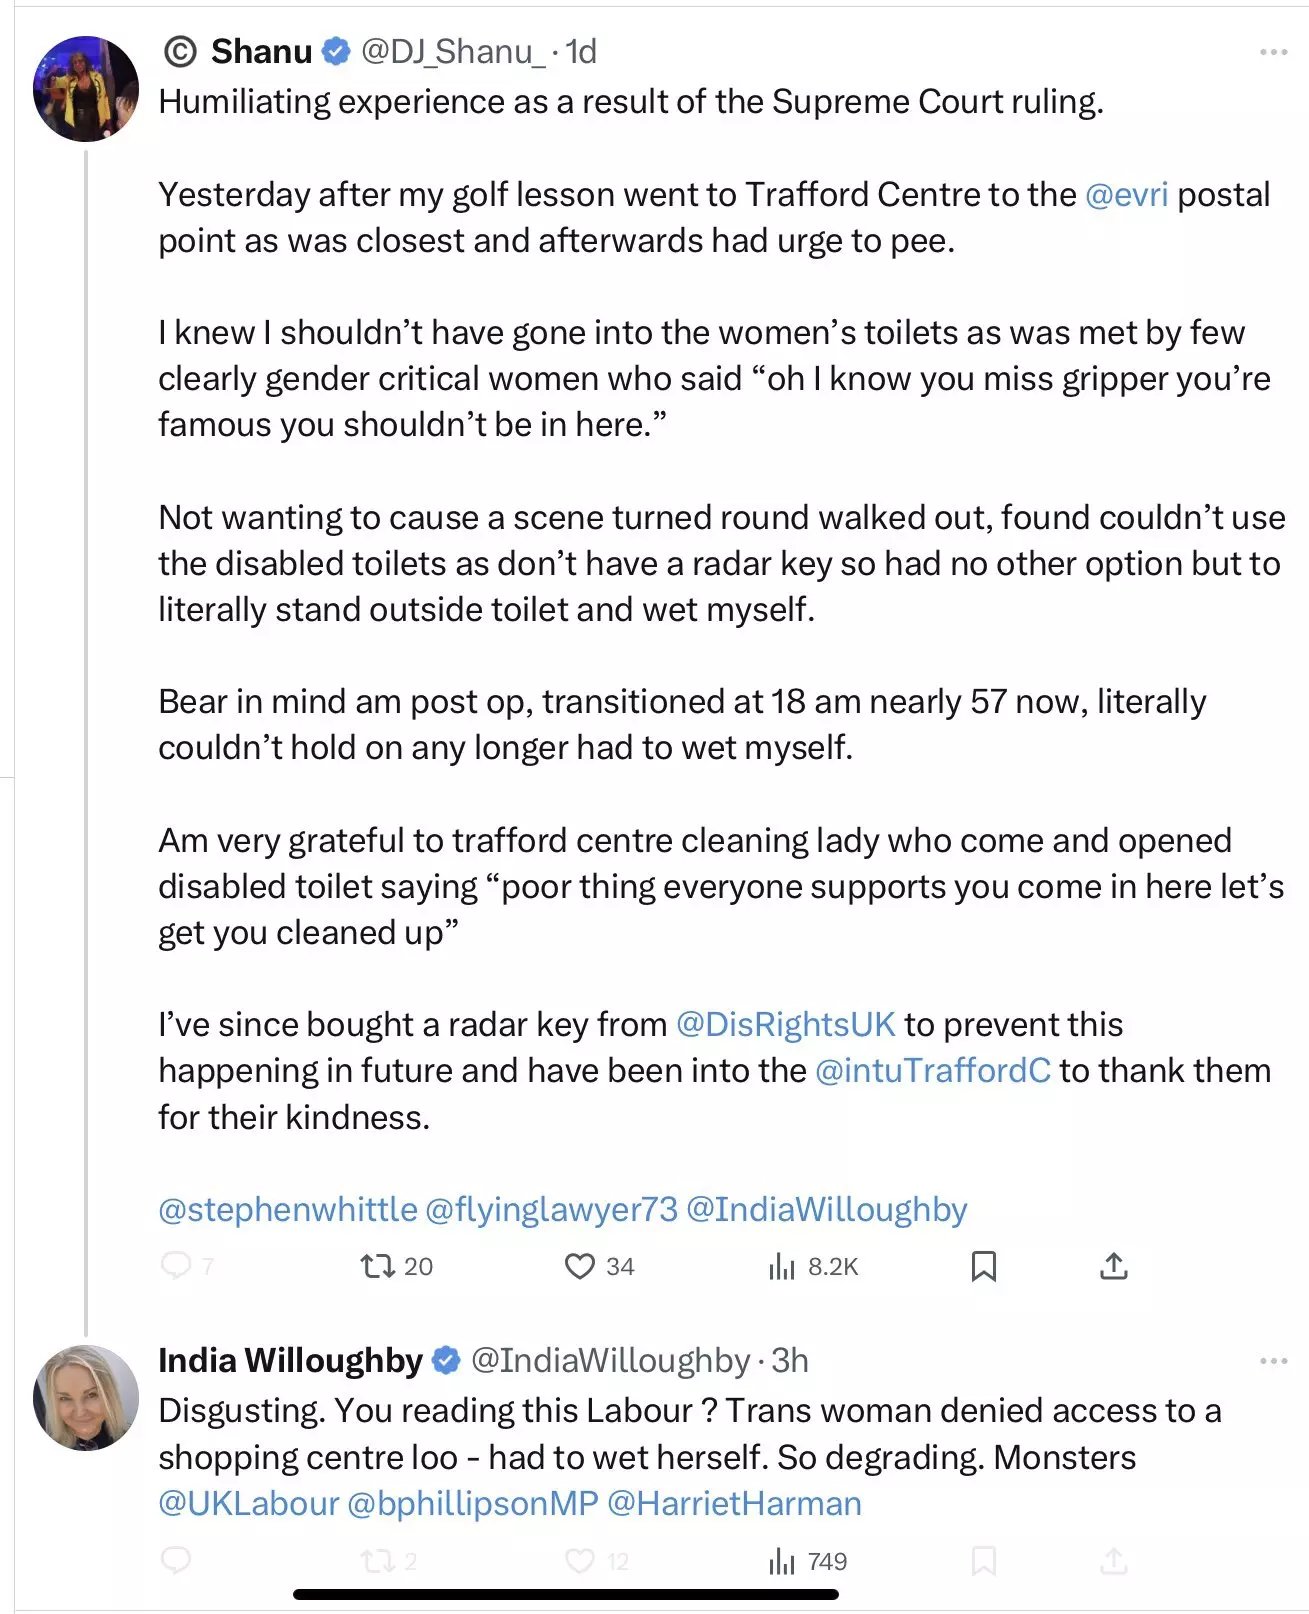
Task: Open the @intuTraffordC mention
Action: tap(933, 1070)
